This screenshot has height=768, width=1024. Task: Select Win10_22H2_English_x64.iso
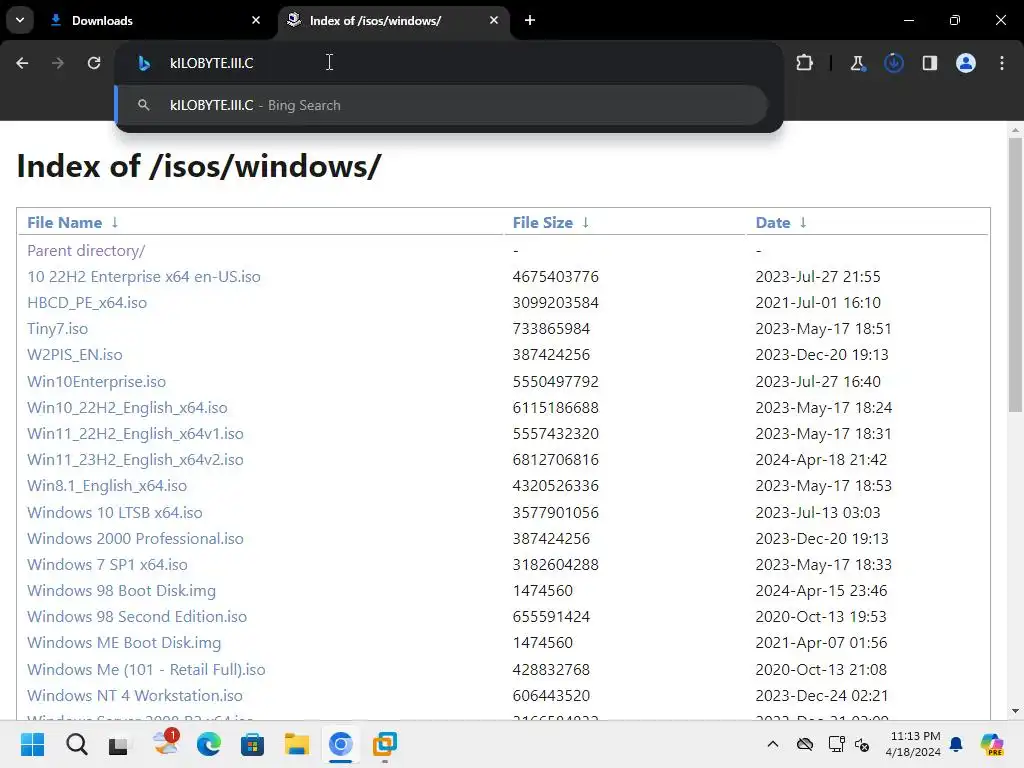127,408
